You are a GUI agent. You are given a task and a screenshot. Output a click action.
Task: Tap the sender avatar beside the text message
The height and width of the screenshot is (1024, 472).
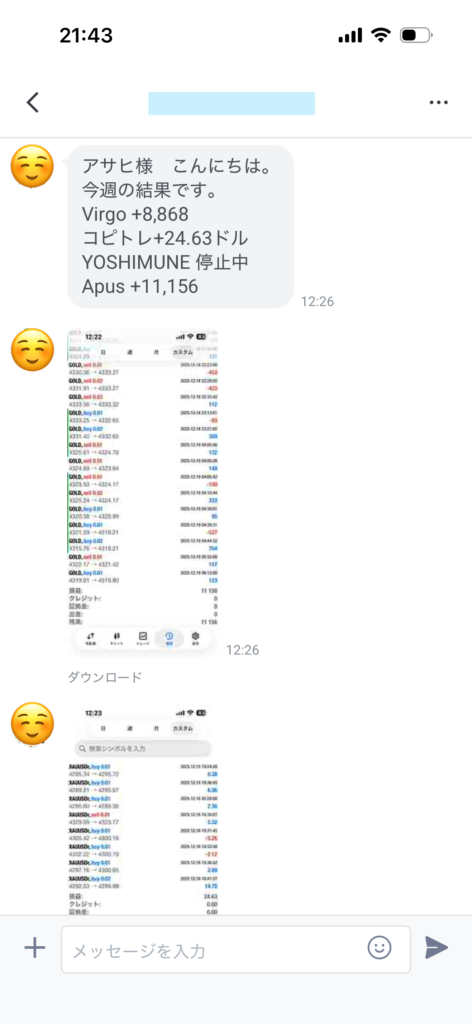[x=33, y=166]
